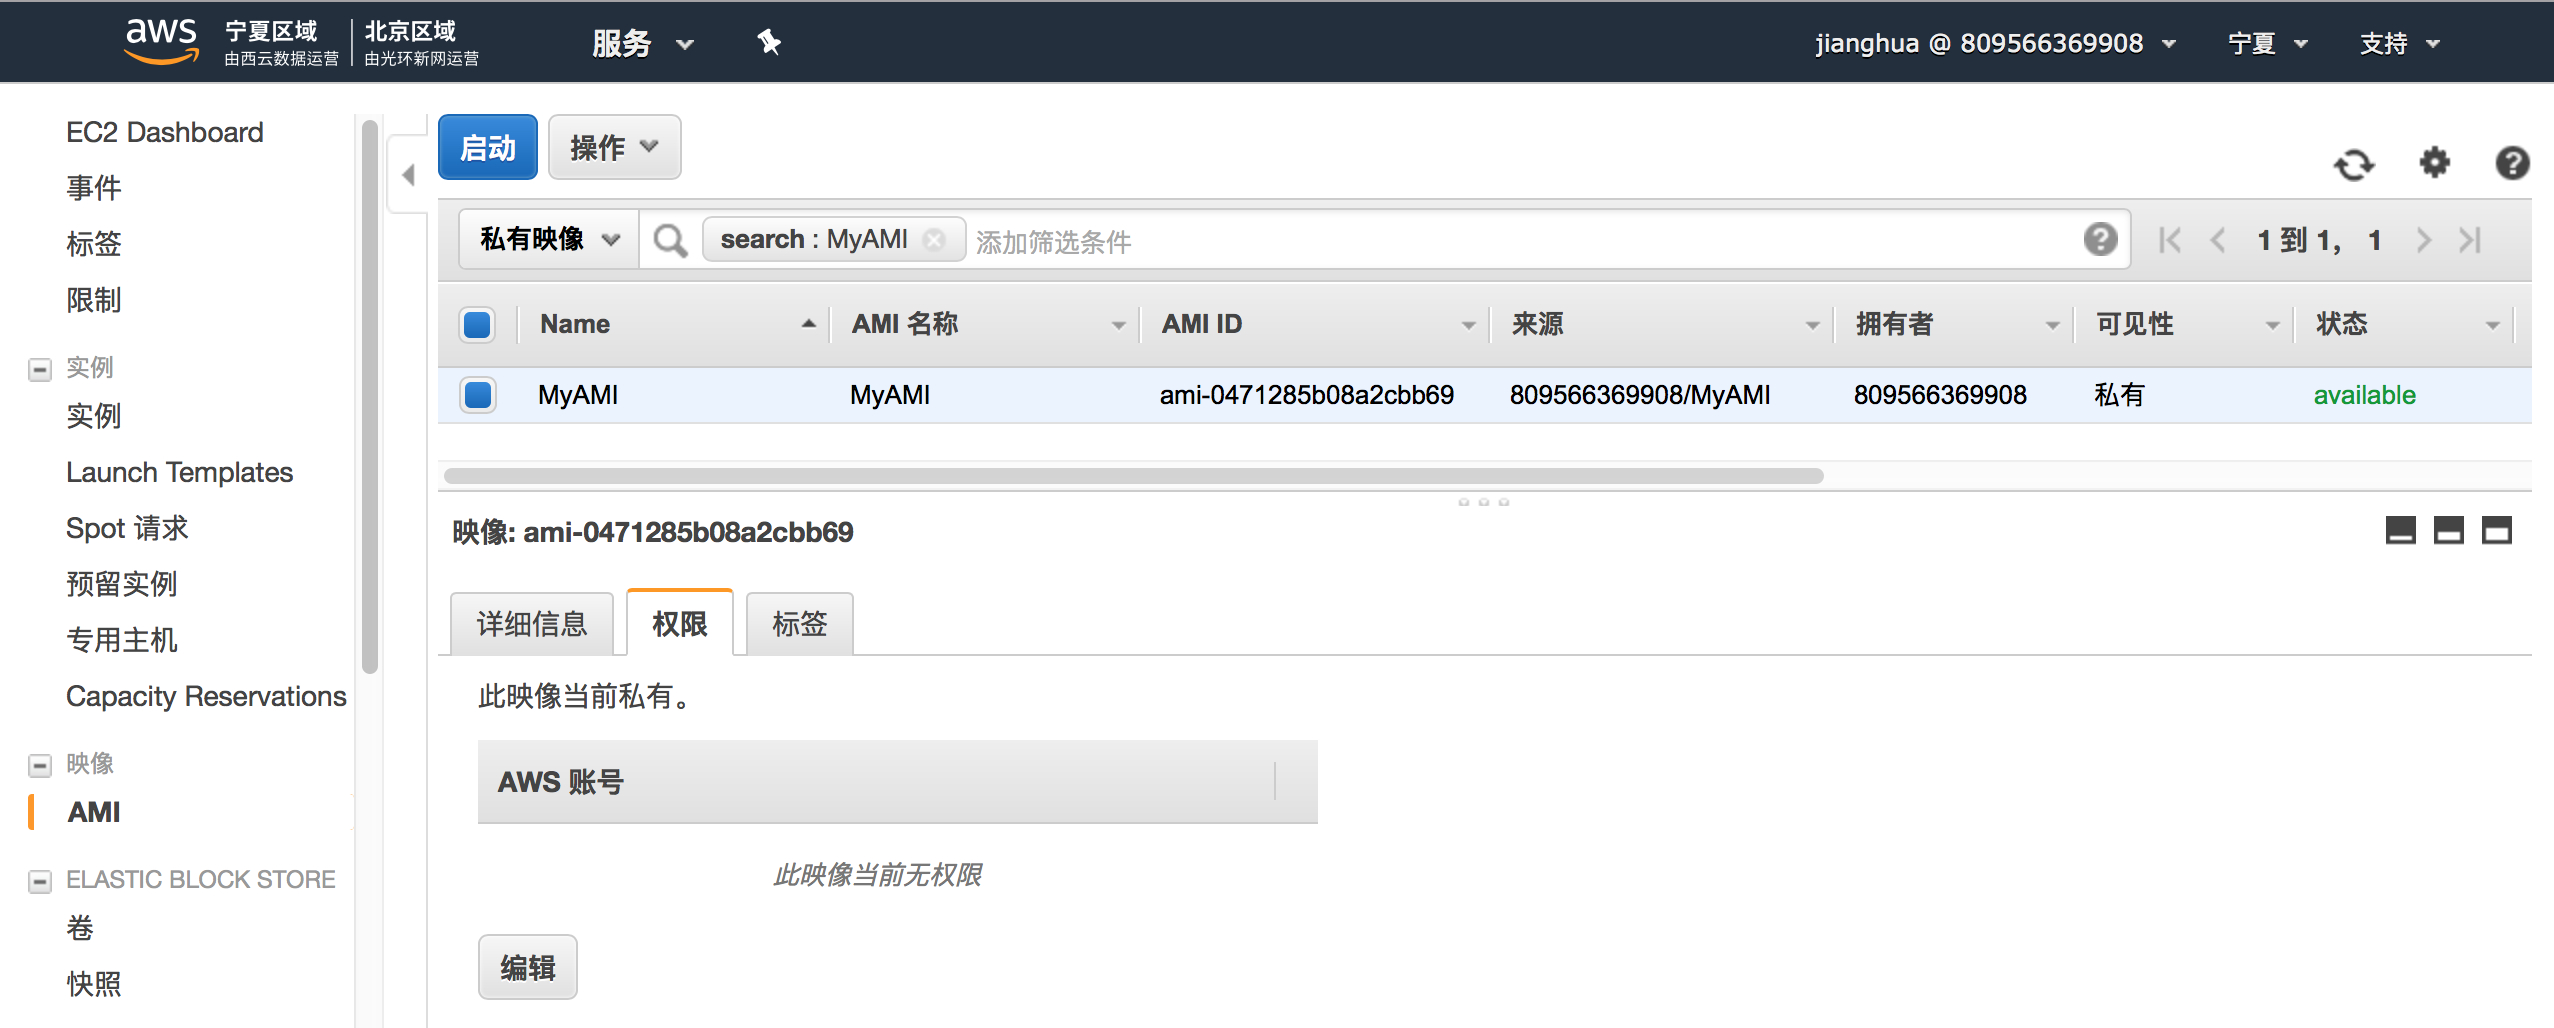
Task: Go to last page of results
Action: click(x=2470, y=240)
